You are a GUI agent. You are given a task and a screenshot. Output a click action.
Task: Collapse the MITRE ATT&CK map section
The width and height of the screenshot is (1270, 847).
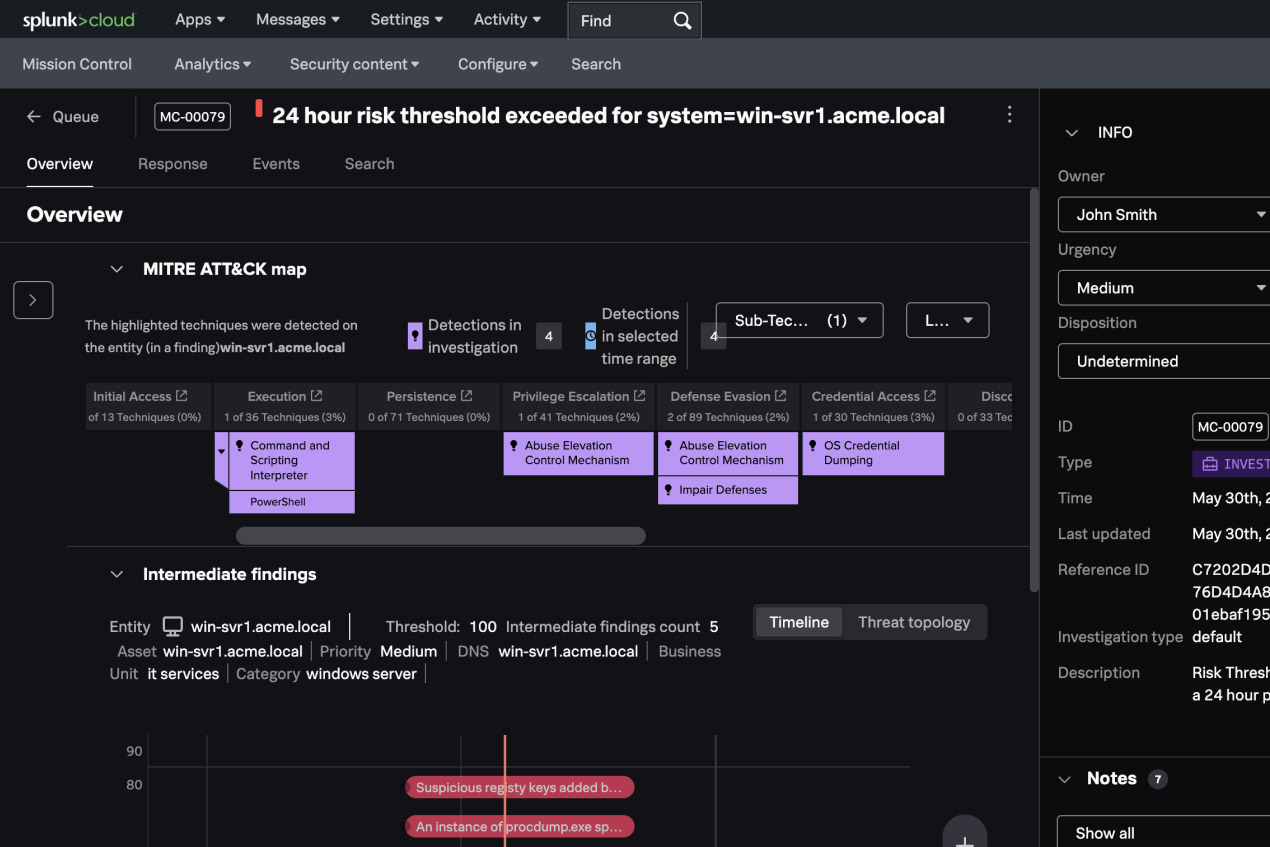tap(117, 269)
